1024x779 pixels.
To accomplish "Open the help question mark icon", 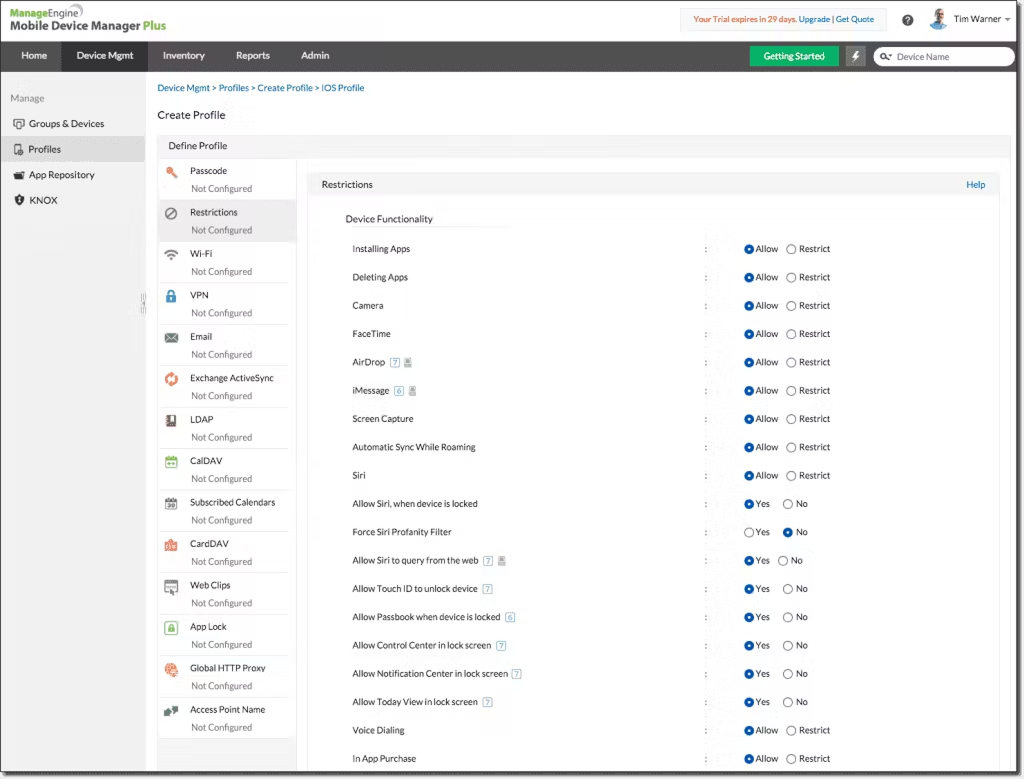I will point(908,20).
